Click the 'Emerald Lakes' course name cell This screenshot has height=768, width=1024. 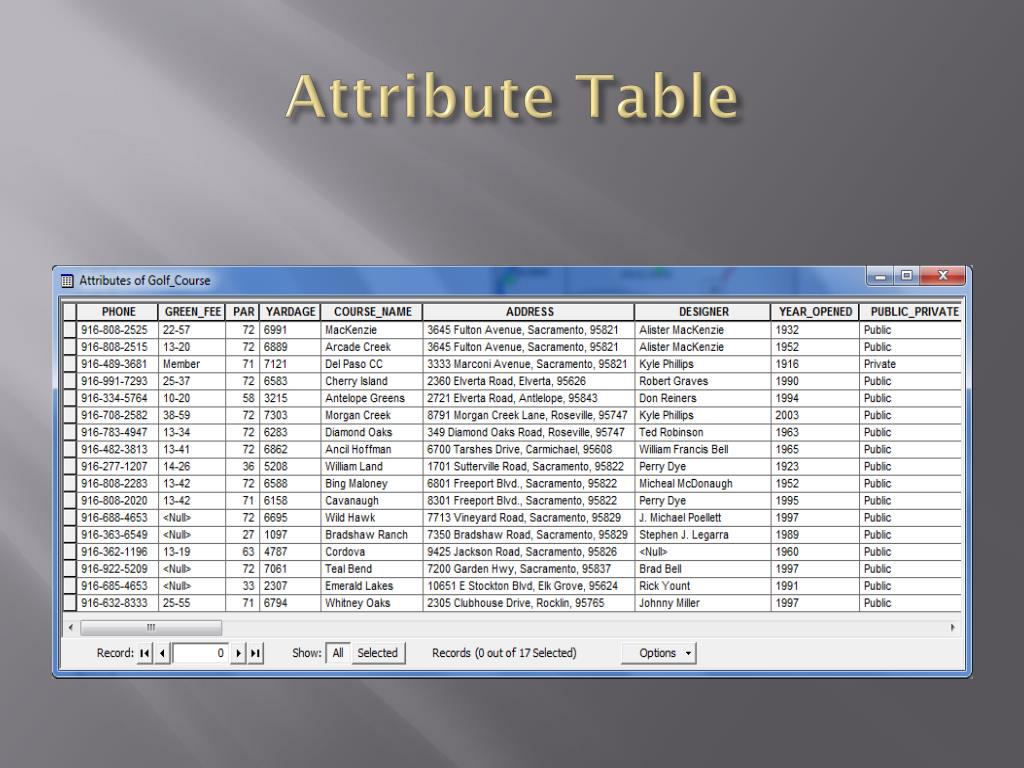click(372, 586)
